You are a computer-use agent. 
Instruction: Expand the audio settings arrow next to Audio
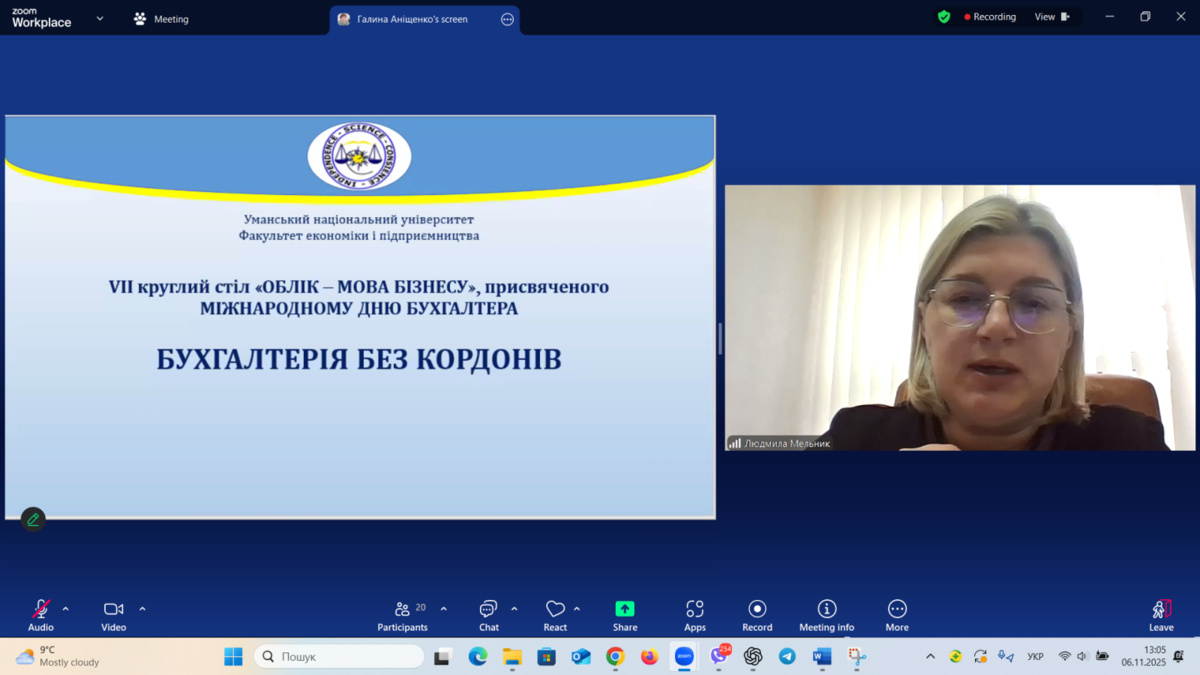coord(66,609)
